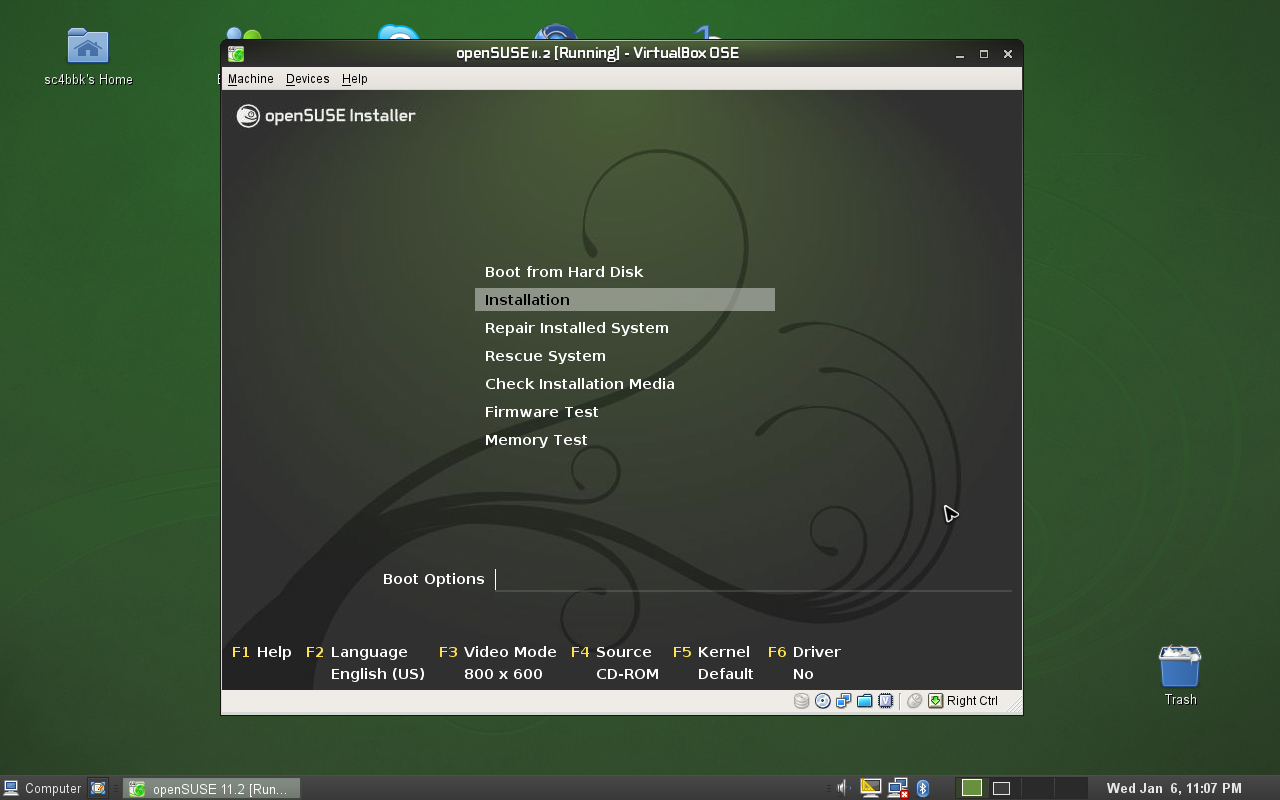Click into the Boot Options field
The image size is (1280, 800).
coord(753,579)
